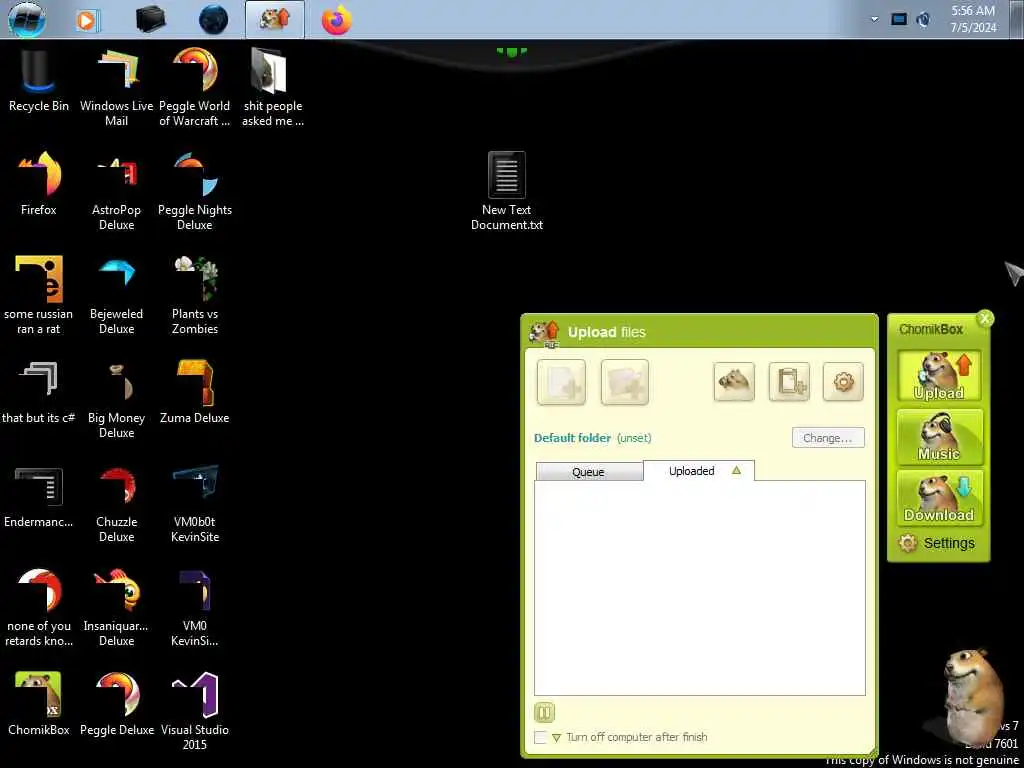Select the Peggle Nights Deluxe icon
This screenshot has width=1024, height=768.
pos(195,191)
